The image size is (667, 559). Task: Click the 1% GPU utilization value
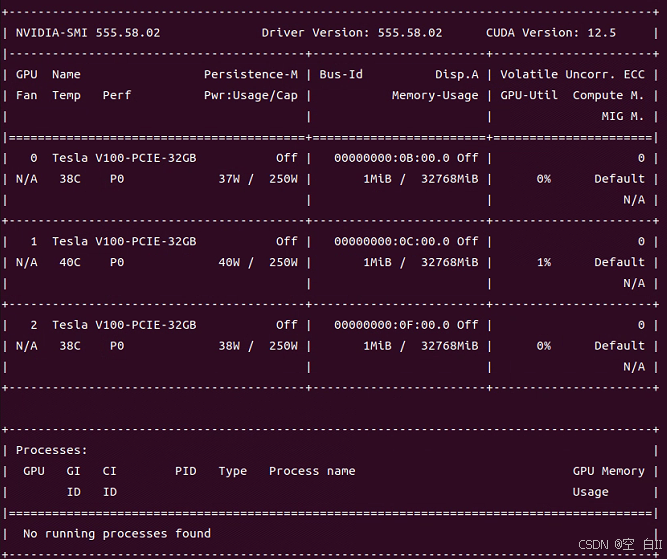point(544,262)
